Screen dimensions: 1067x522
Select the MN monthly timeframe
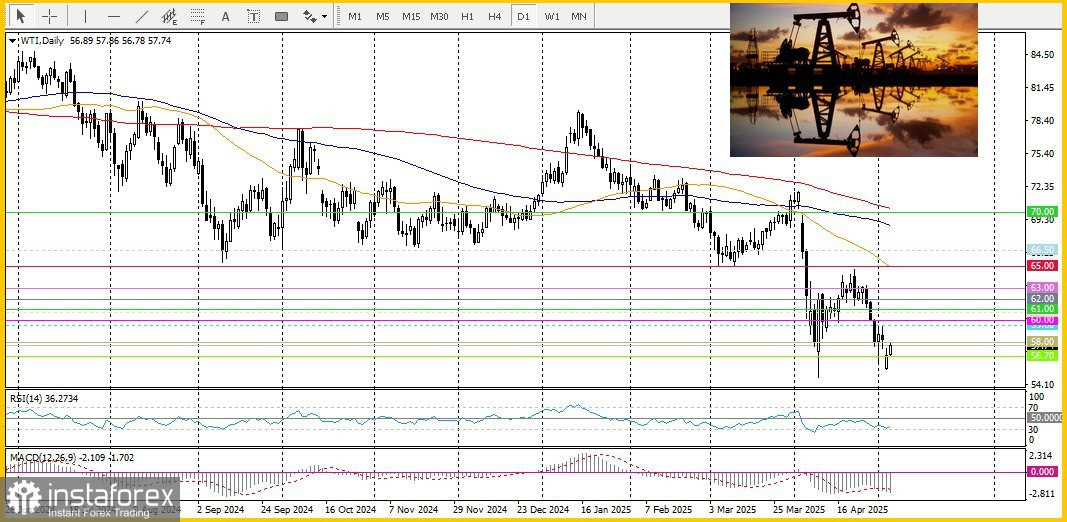coord(579,16)
